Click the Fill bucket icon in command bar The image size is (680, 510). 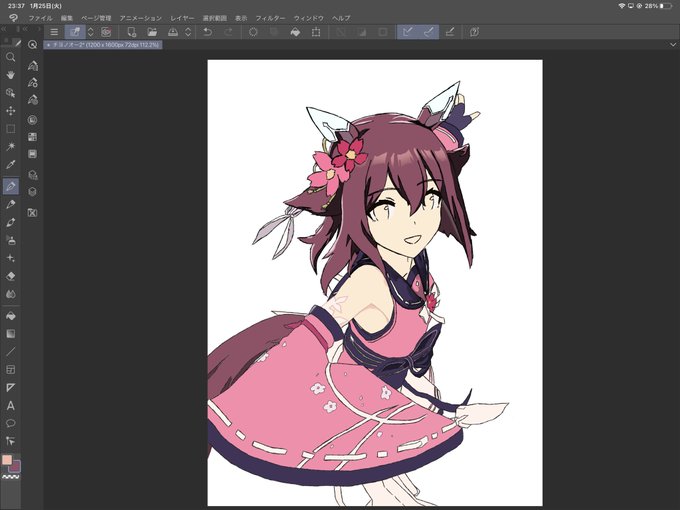point(295,32)
